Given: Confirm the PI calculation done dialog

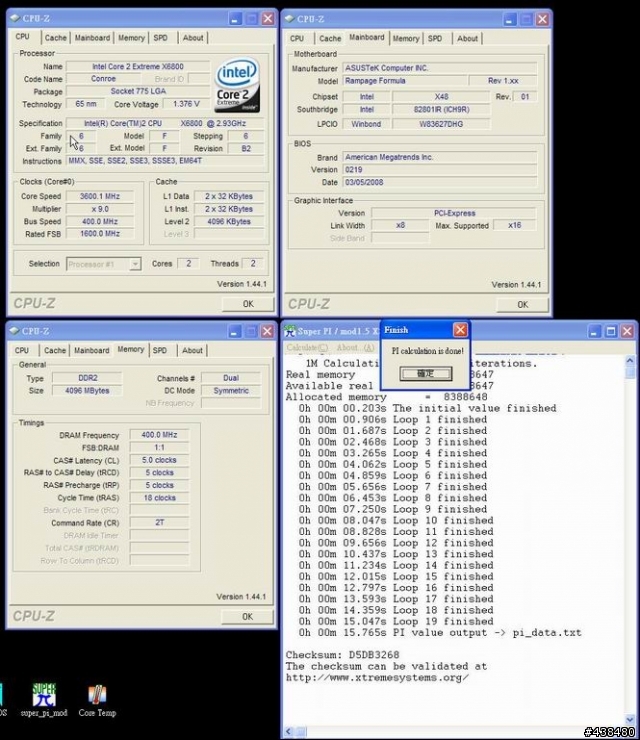Looking at the screenshot, I should point(426,374).
